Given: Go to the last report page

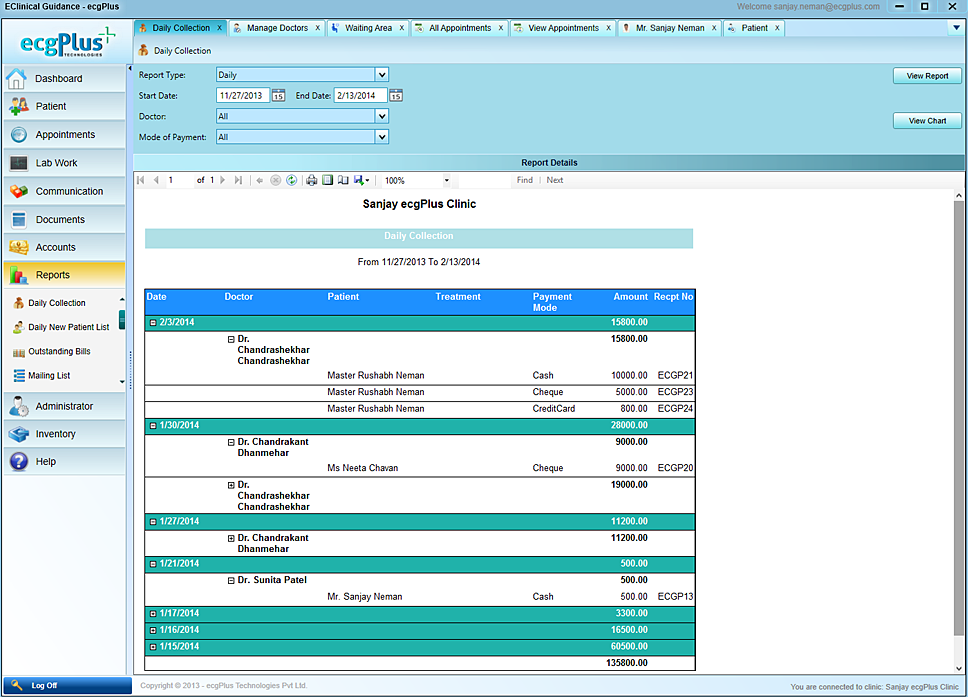Looking at the screenshot, I should [x=238, y=181].
